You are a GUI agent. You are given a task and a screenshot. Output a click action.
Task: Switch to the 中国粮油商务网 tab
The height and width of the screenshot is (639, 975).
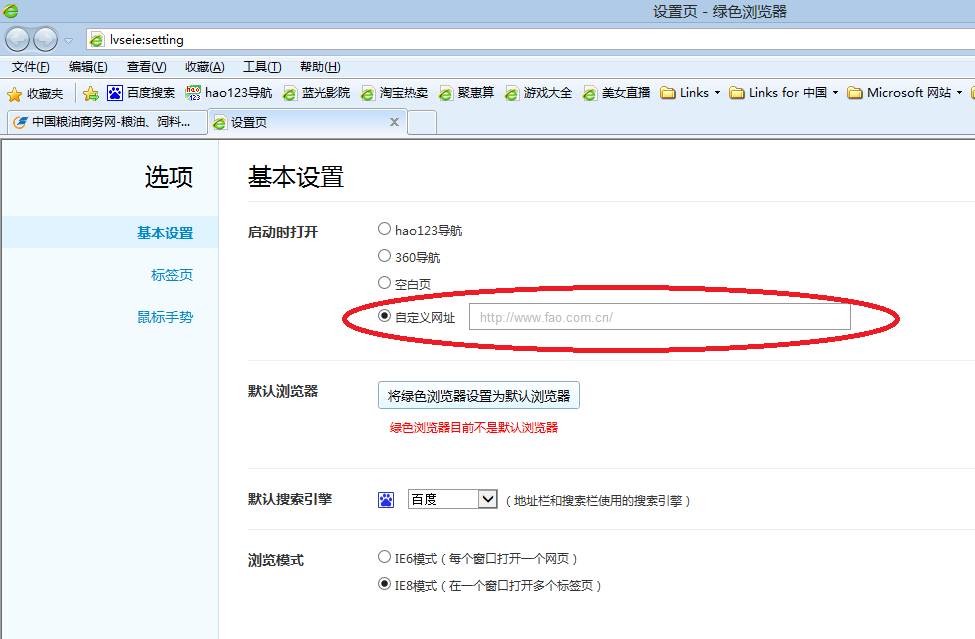107,122
